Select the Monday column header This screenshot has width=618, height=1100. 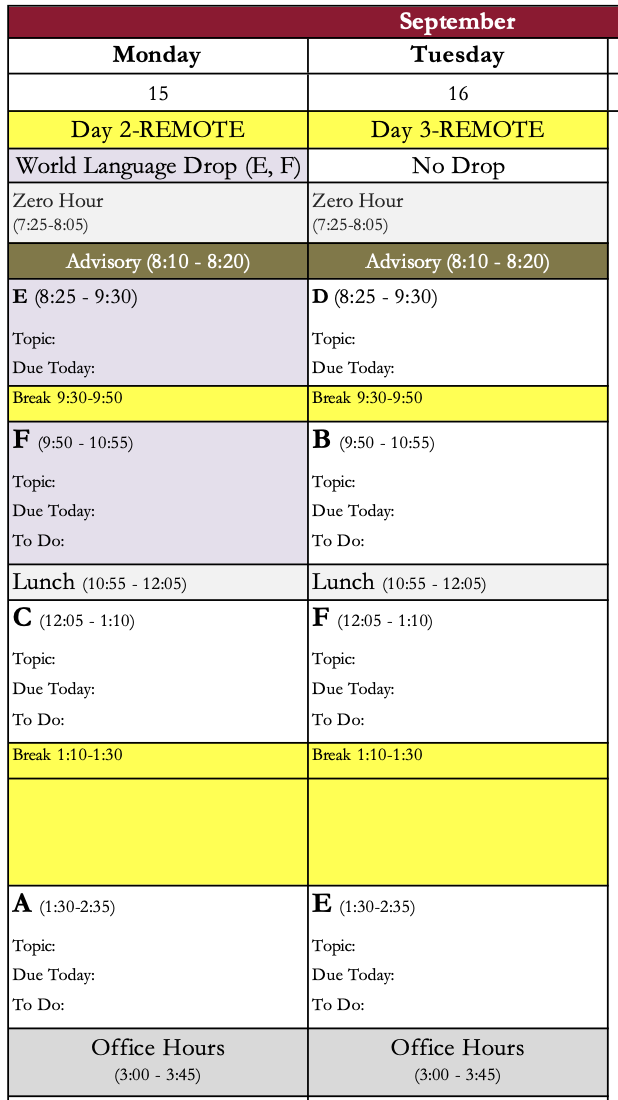(157, 55)
